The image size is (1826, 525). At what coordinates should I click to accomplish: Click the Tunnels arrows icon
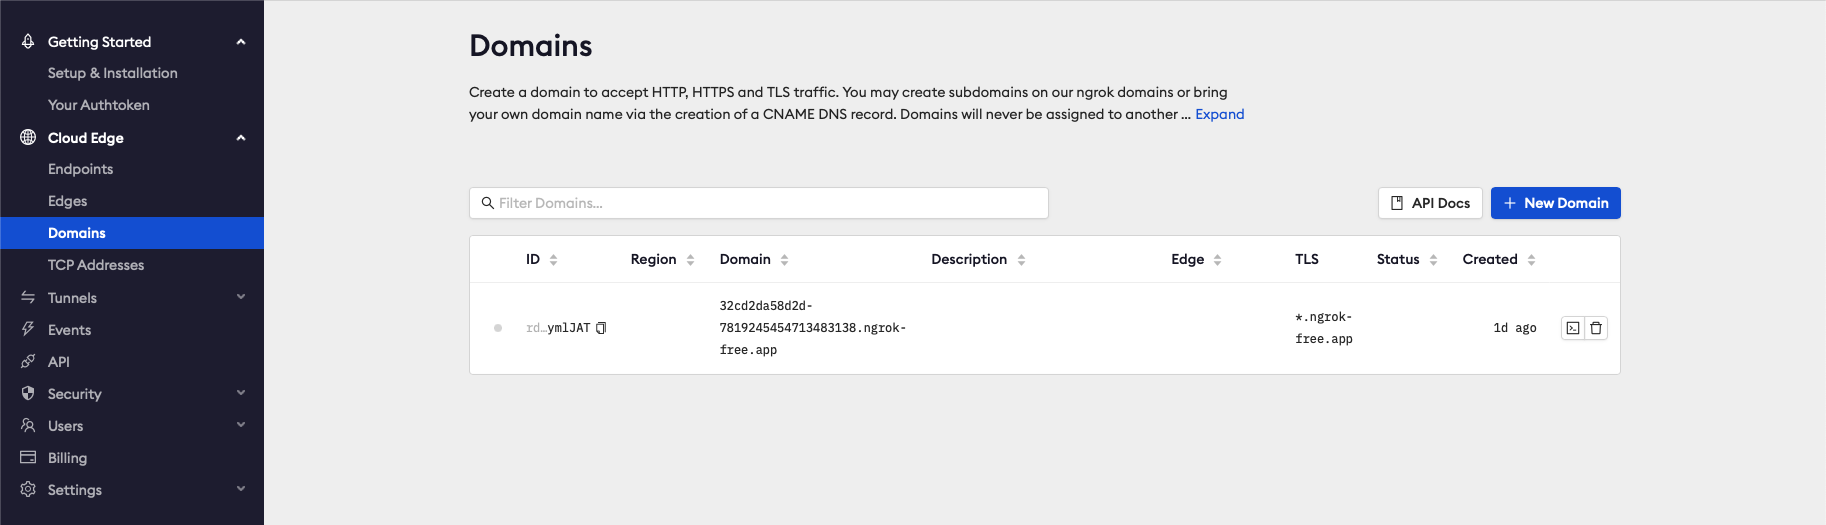pyautogui.click(x=28, y=297)
